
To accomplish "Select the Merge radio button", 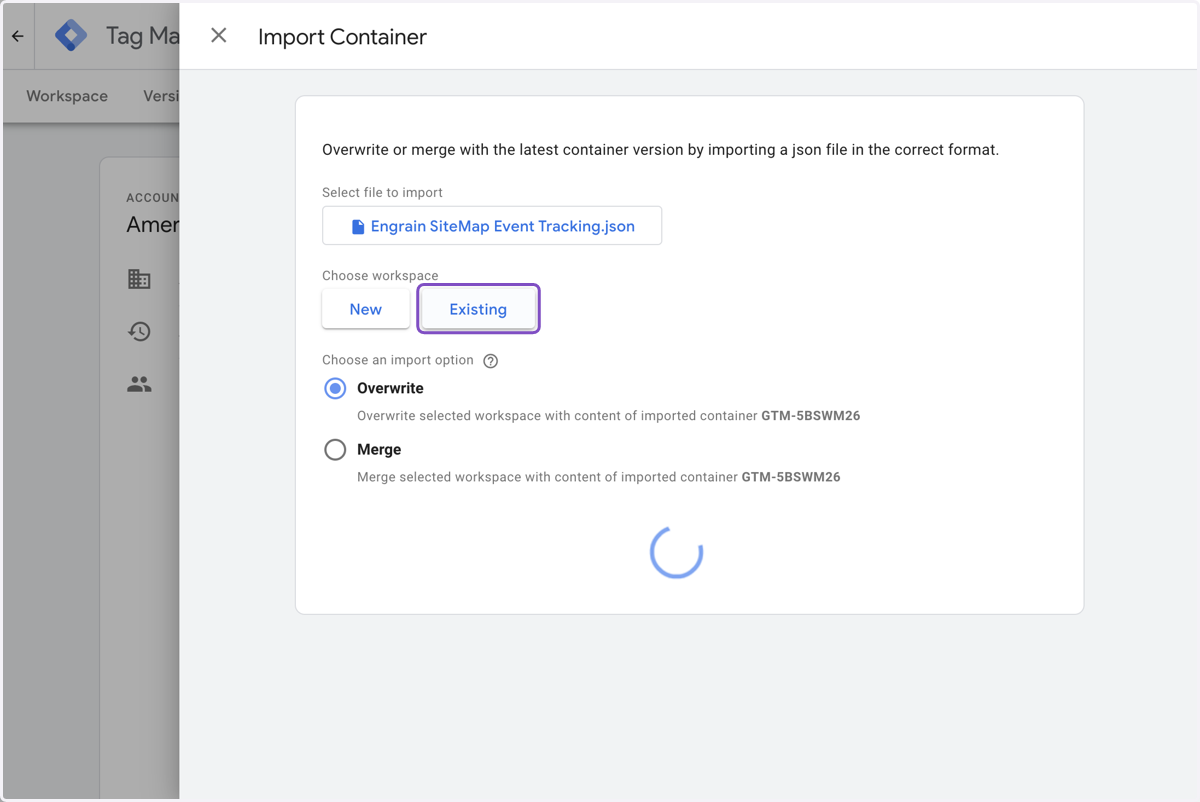I will pos(336,450).
